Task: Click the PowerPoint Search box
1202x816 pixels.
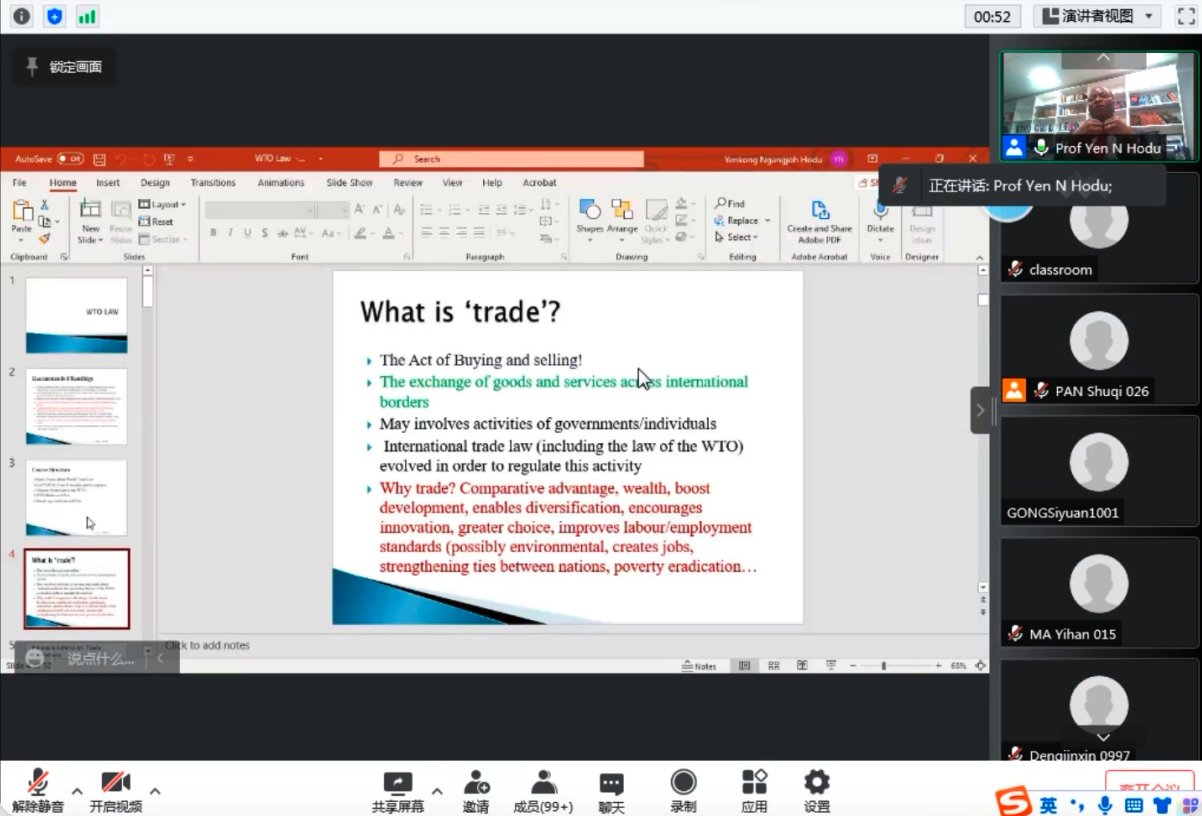Action: click(511, 159)
